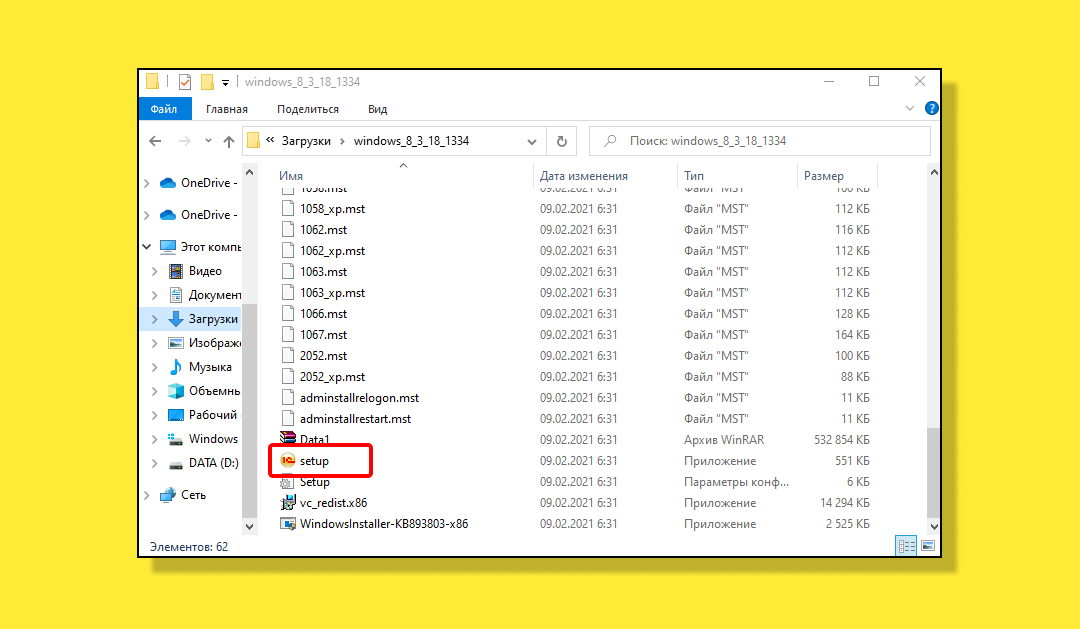Click the 1C setup application icon
The image size is (1080, 629).
point(288,461)
